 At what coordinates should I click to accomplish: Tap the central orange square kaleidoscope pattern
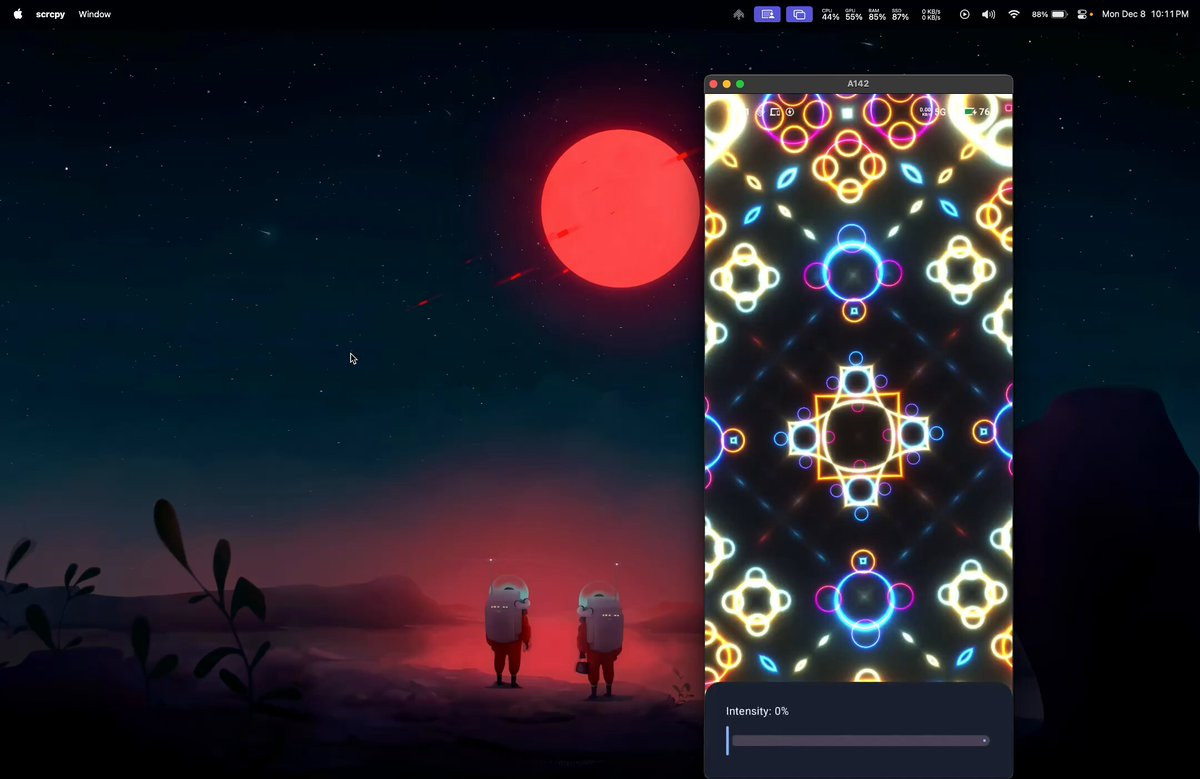[858, 435]
